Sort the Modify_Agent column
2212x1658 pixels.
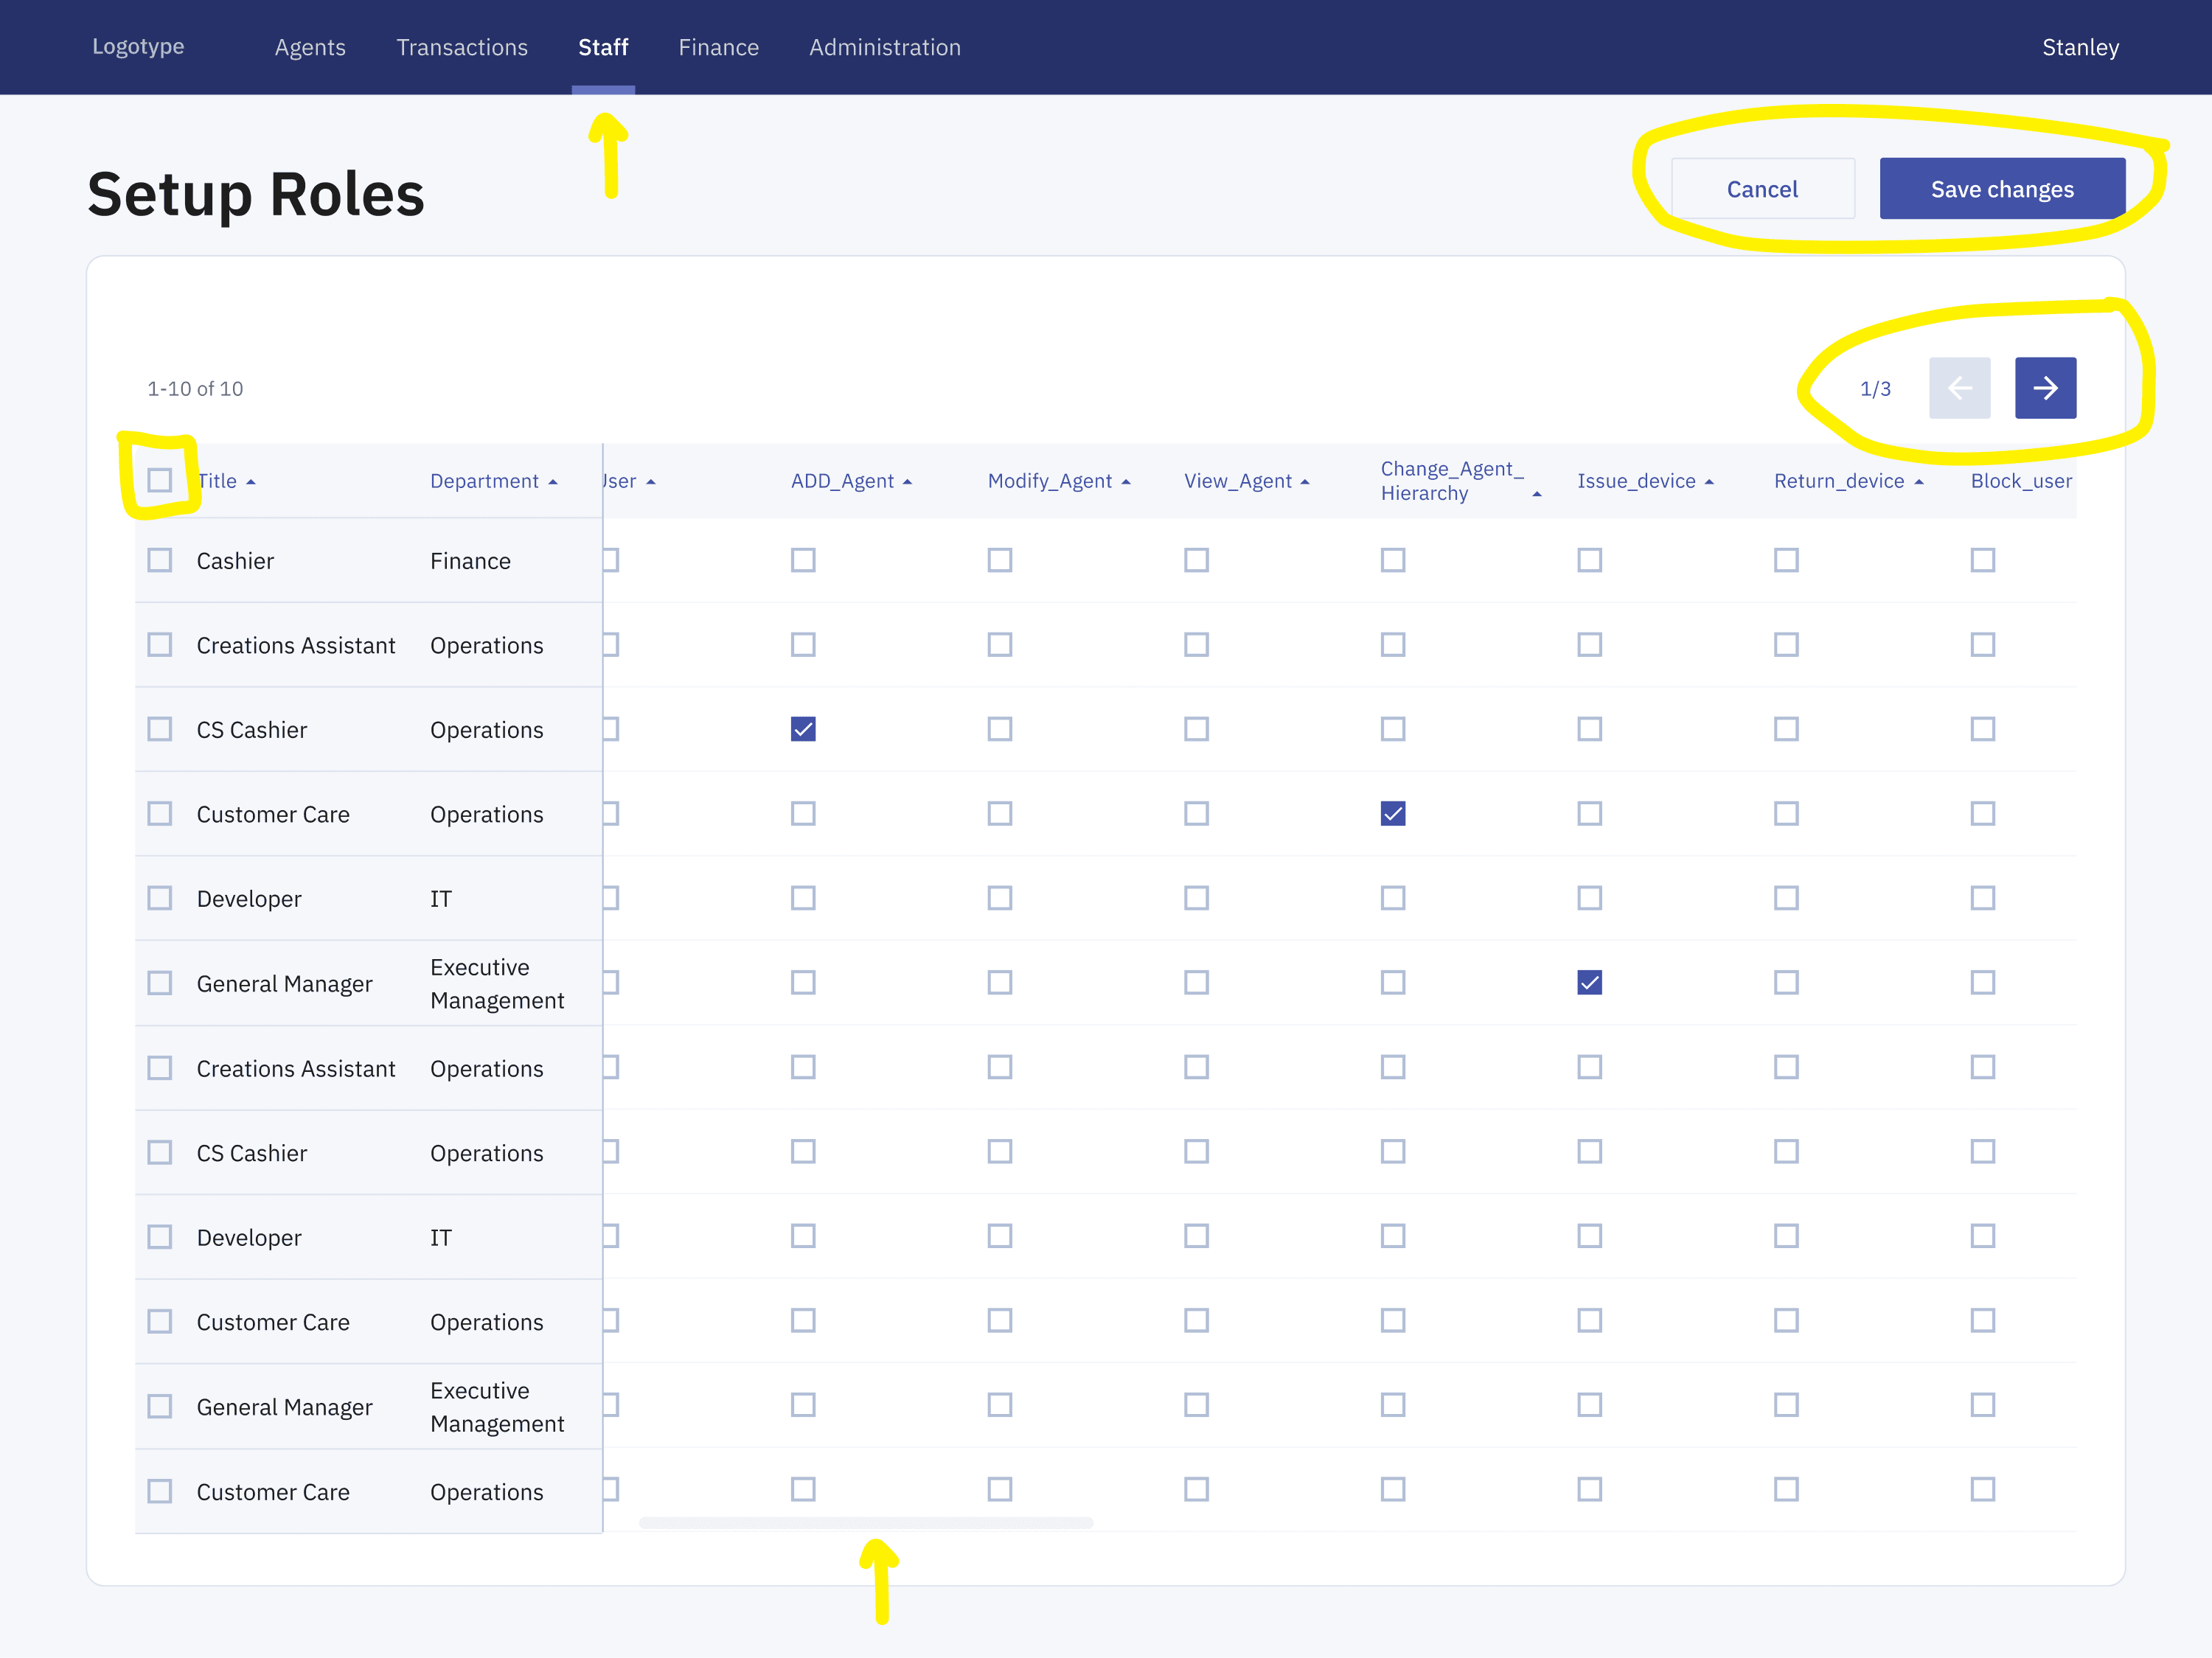pyautogui.click(x=1125, y=482)
